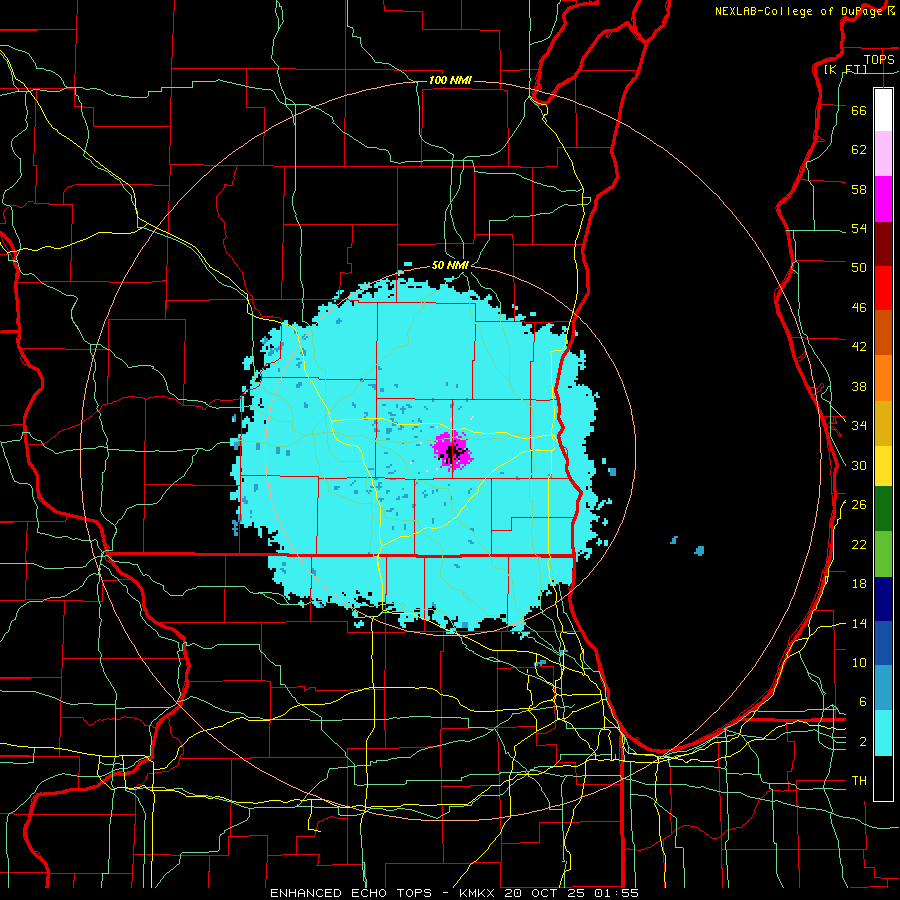Click the 10 legend value
Screen dimensions: 900x900
(859, 663)
